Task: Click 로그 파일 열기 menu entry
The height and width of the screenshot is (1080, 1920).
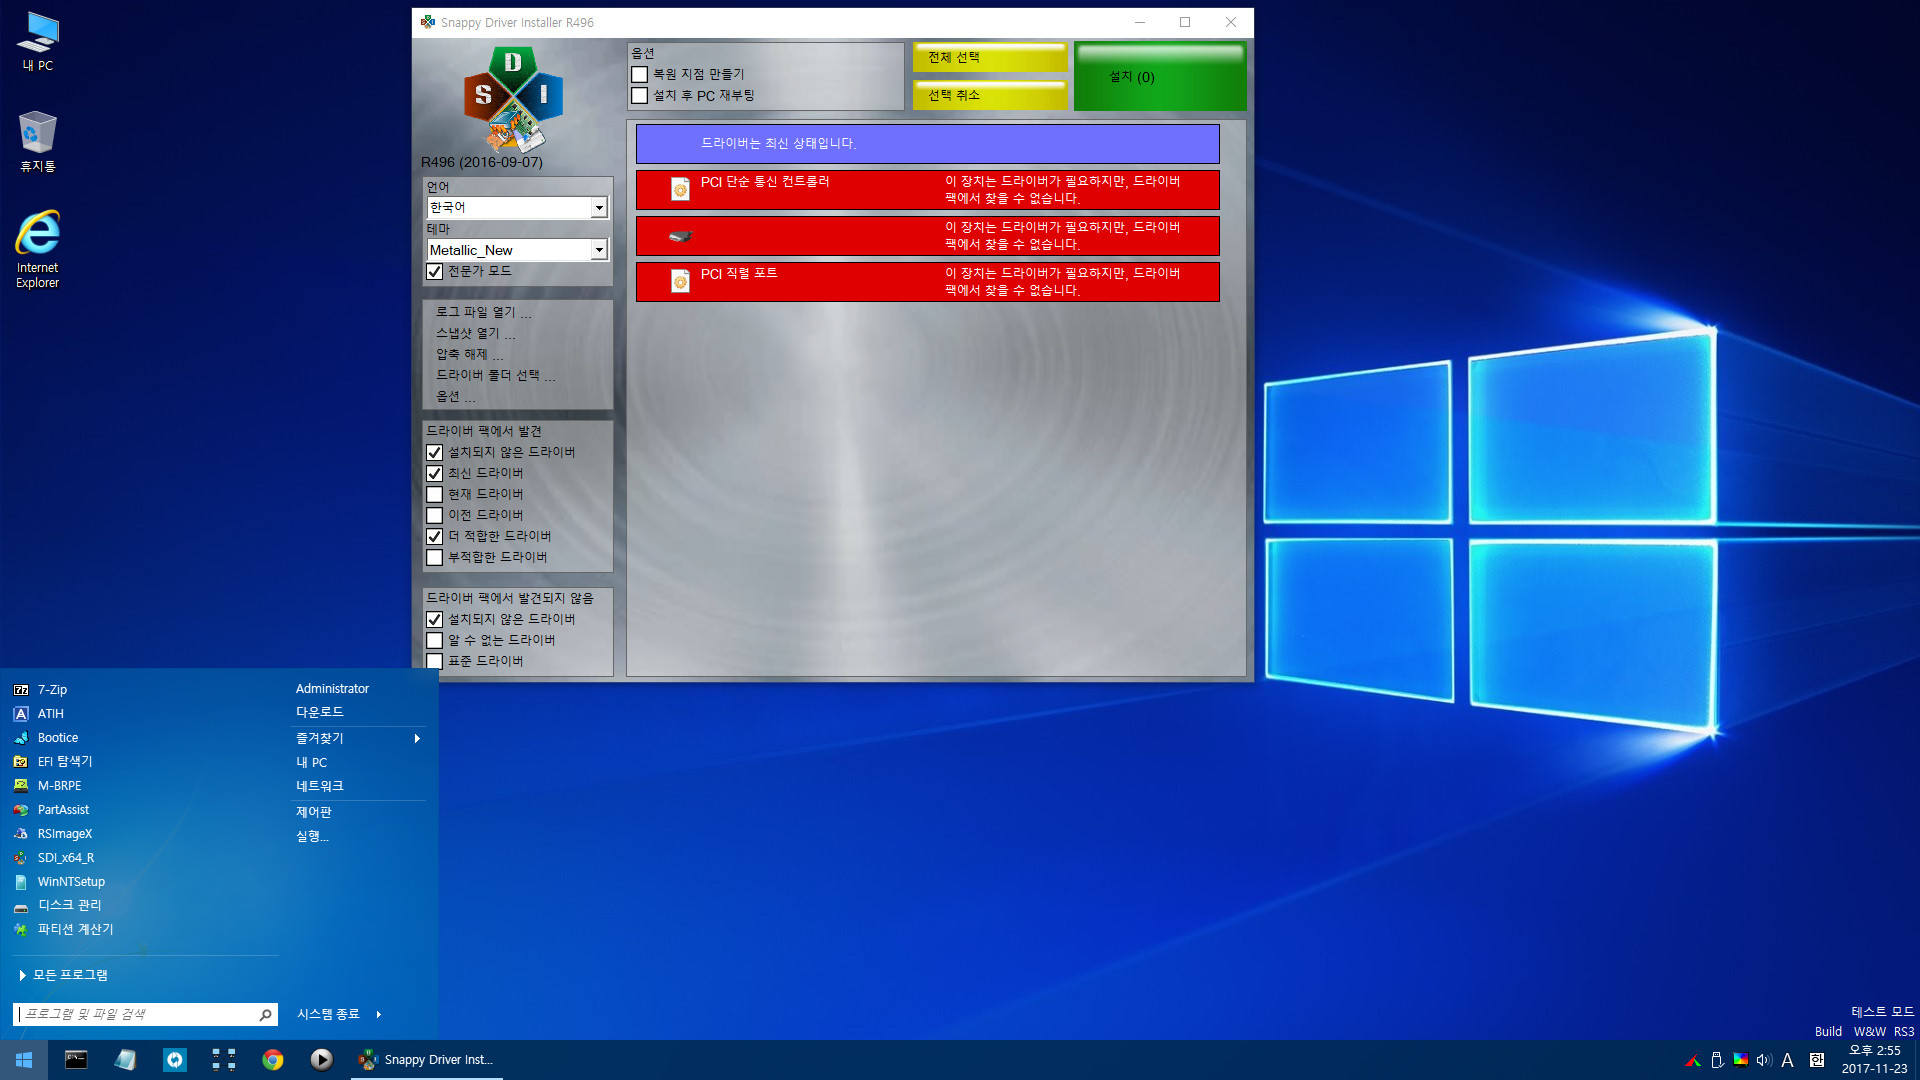Action: tap(484, 313)
